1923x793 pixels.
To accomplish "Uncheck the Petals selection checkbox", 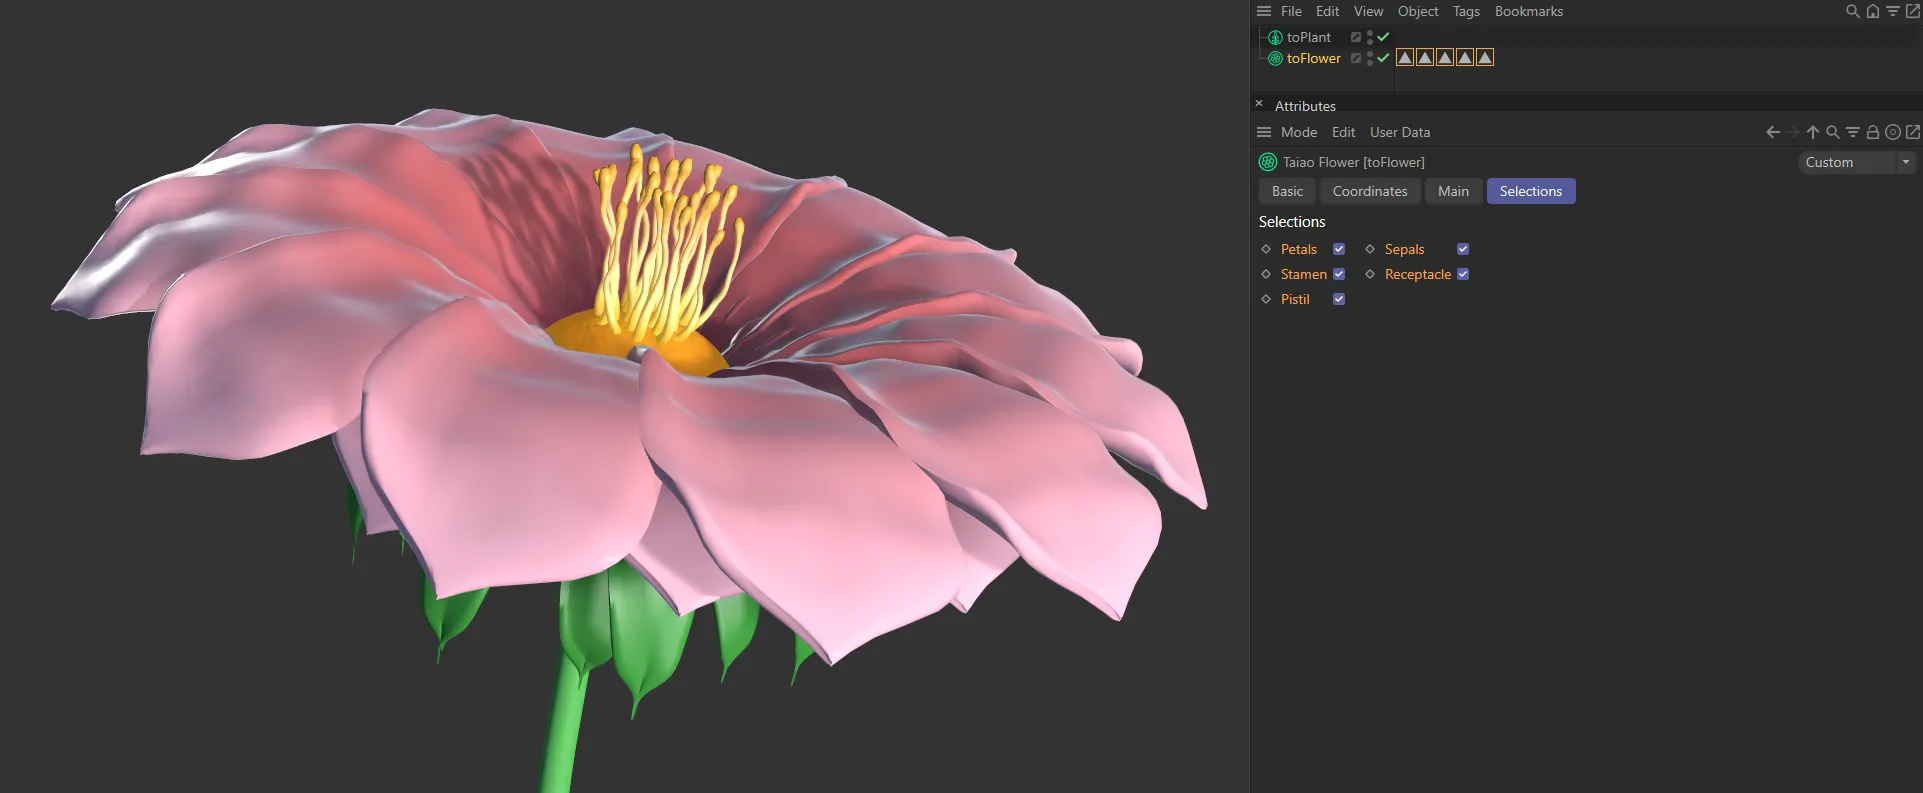I will tap(1339, 249).
